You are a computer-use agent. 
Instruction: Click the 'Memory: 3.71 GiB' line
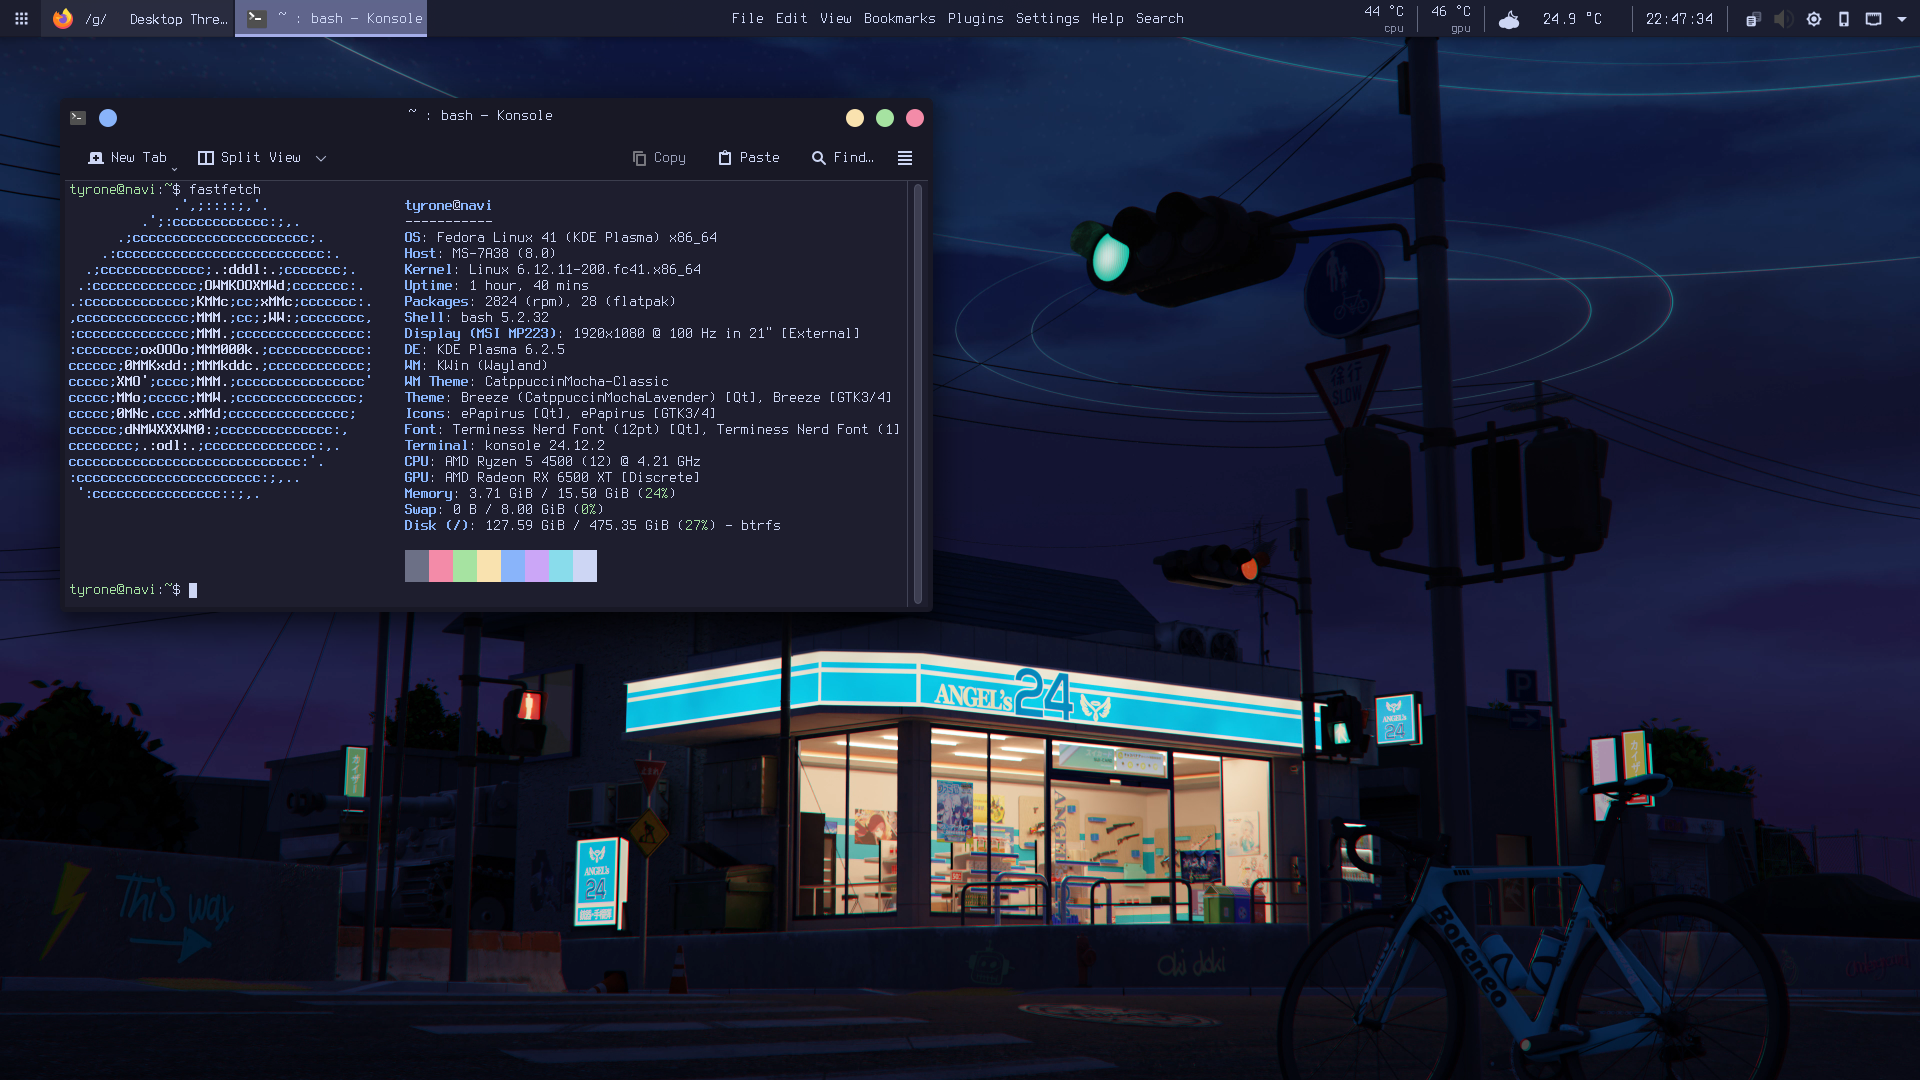point(541,494)
